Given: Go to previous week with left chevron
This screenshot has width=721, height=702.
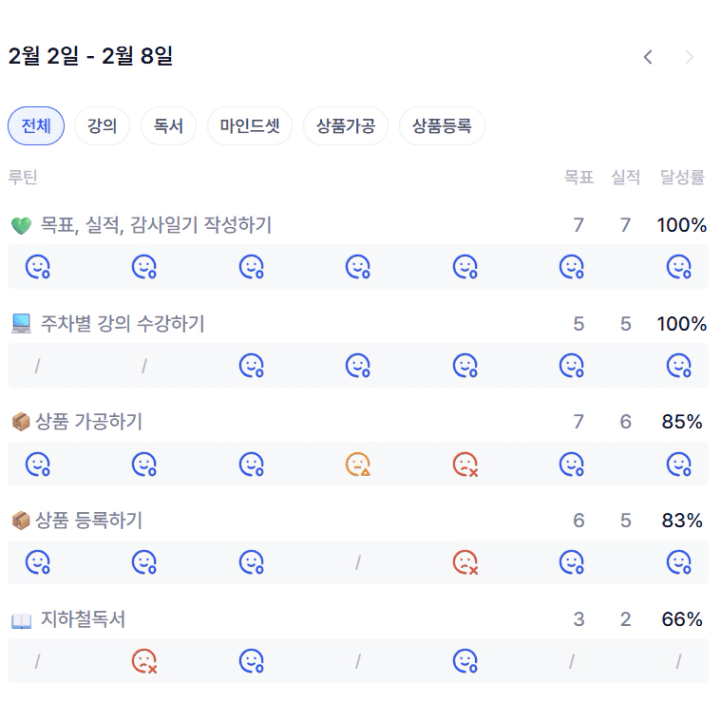Looking at the screenshot, I should tap(648, 57).
